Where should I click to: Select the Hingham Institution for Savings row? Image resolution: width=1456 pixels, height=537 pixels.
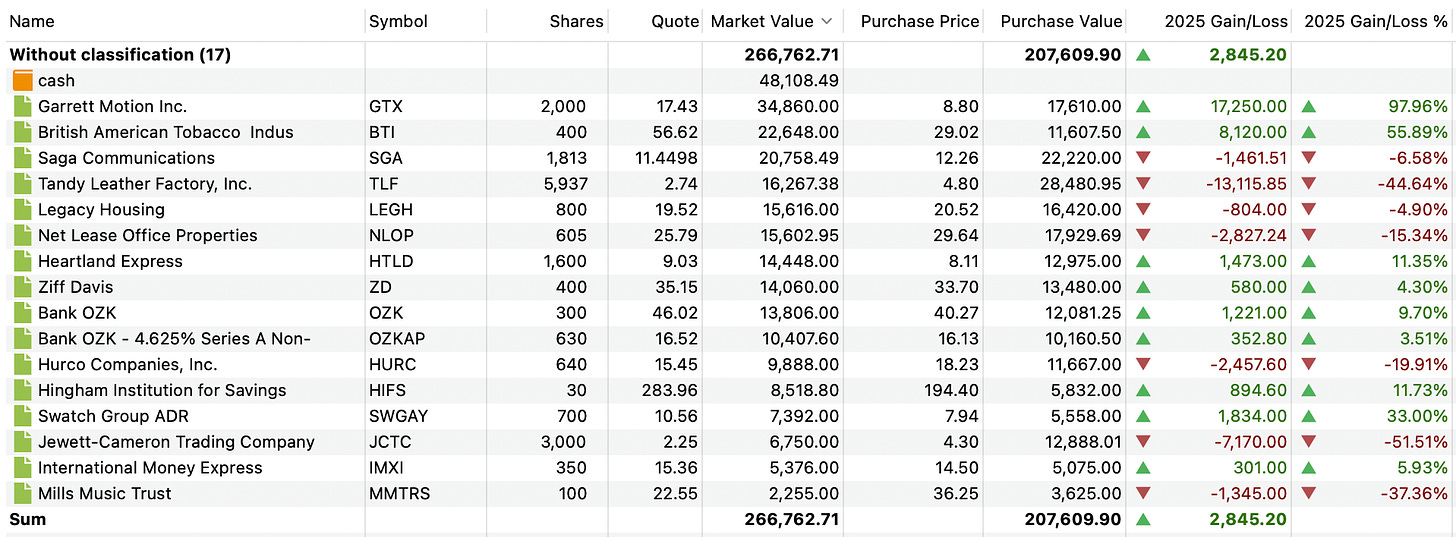pos(161,390)
